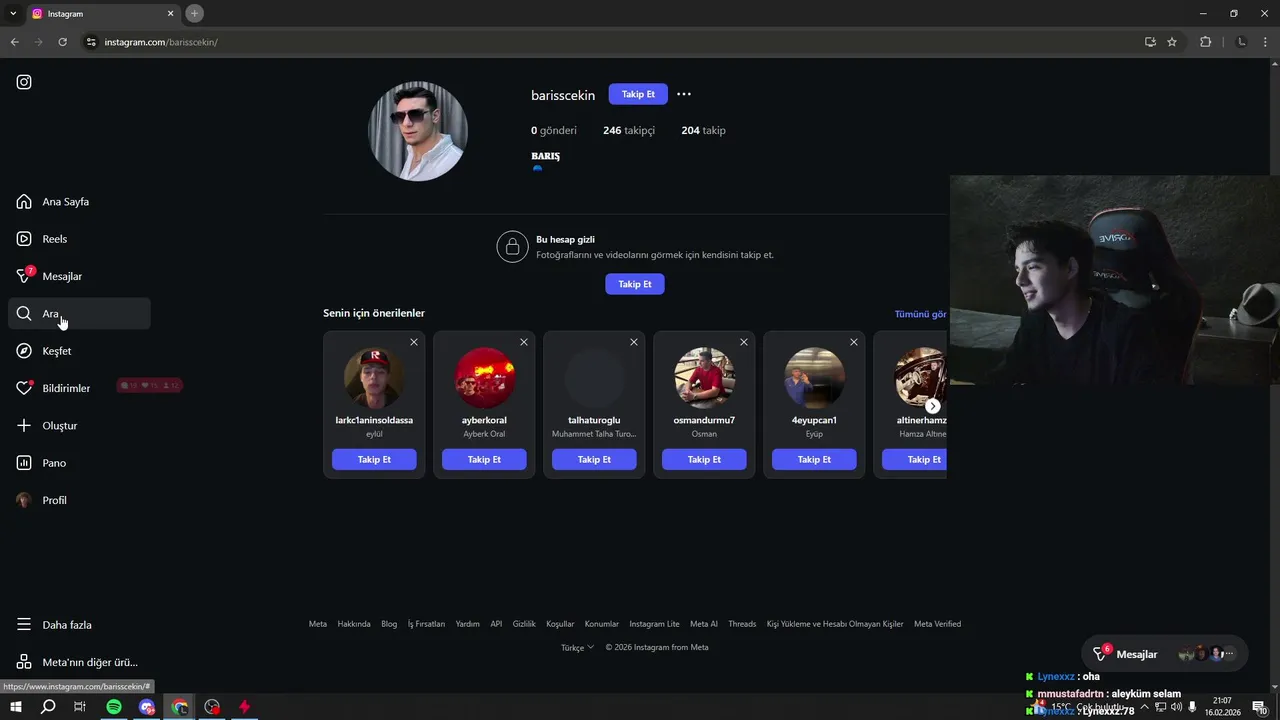
Task: Click install app icon in address bar
Action: (x=1150, y=42)
